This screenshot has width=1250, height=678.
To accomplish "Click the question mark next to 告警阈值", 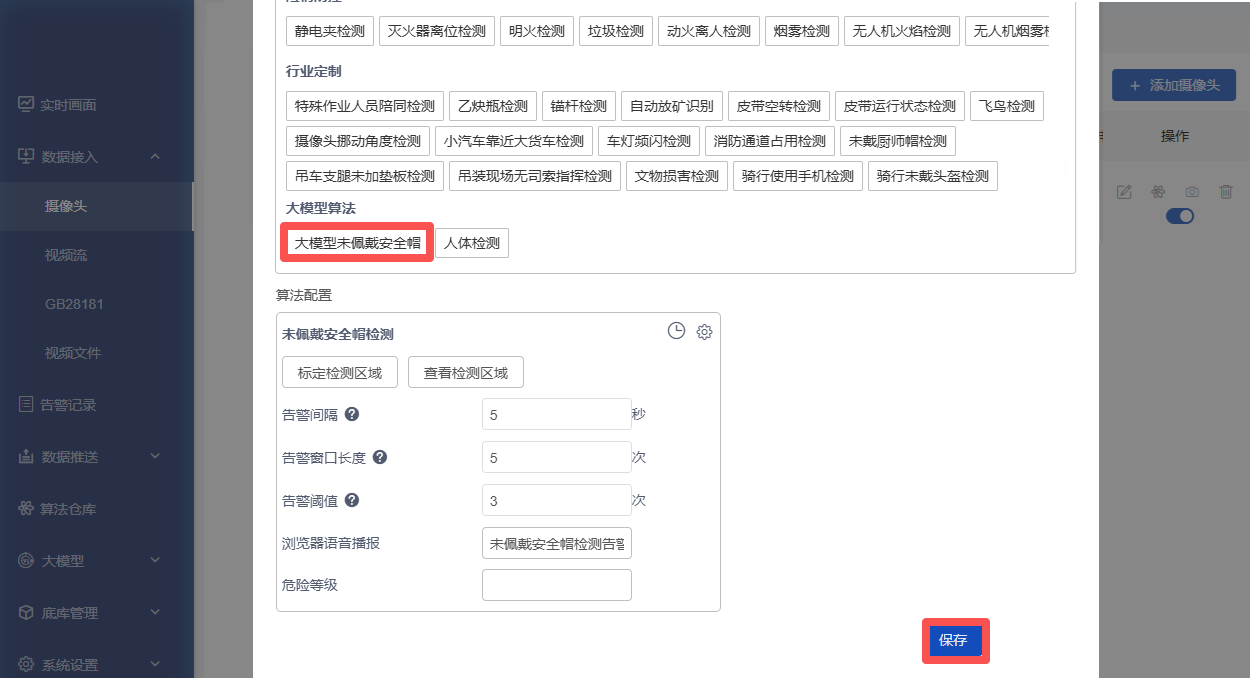I will pos(352,501).
